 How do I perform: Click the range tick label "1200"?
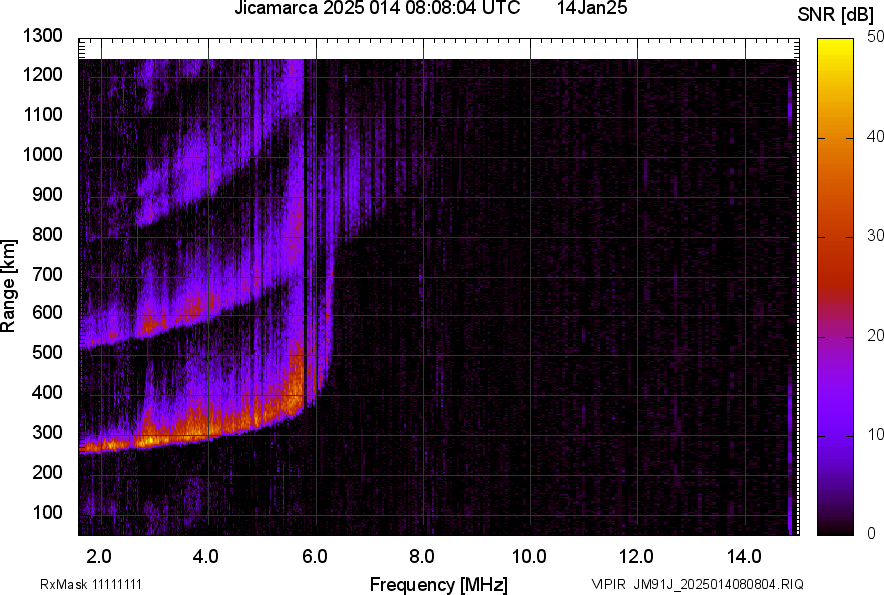[43, 74]
